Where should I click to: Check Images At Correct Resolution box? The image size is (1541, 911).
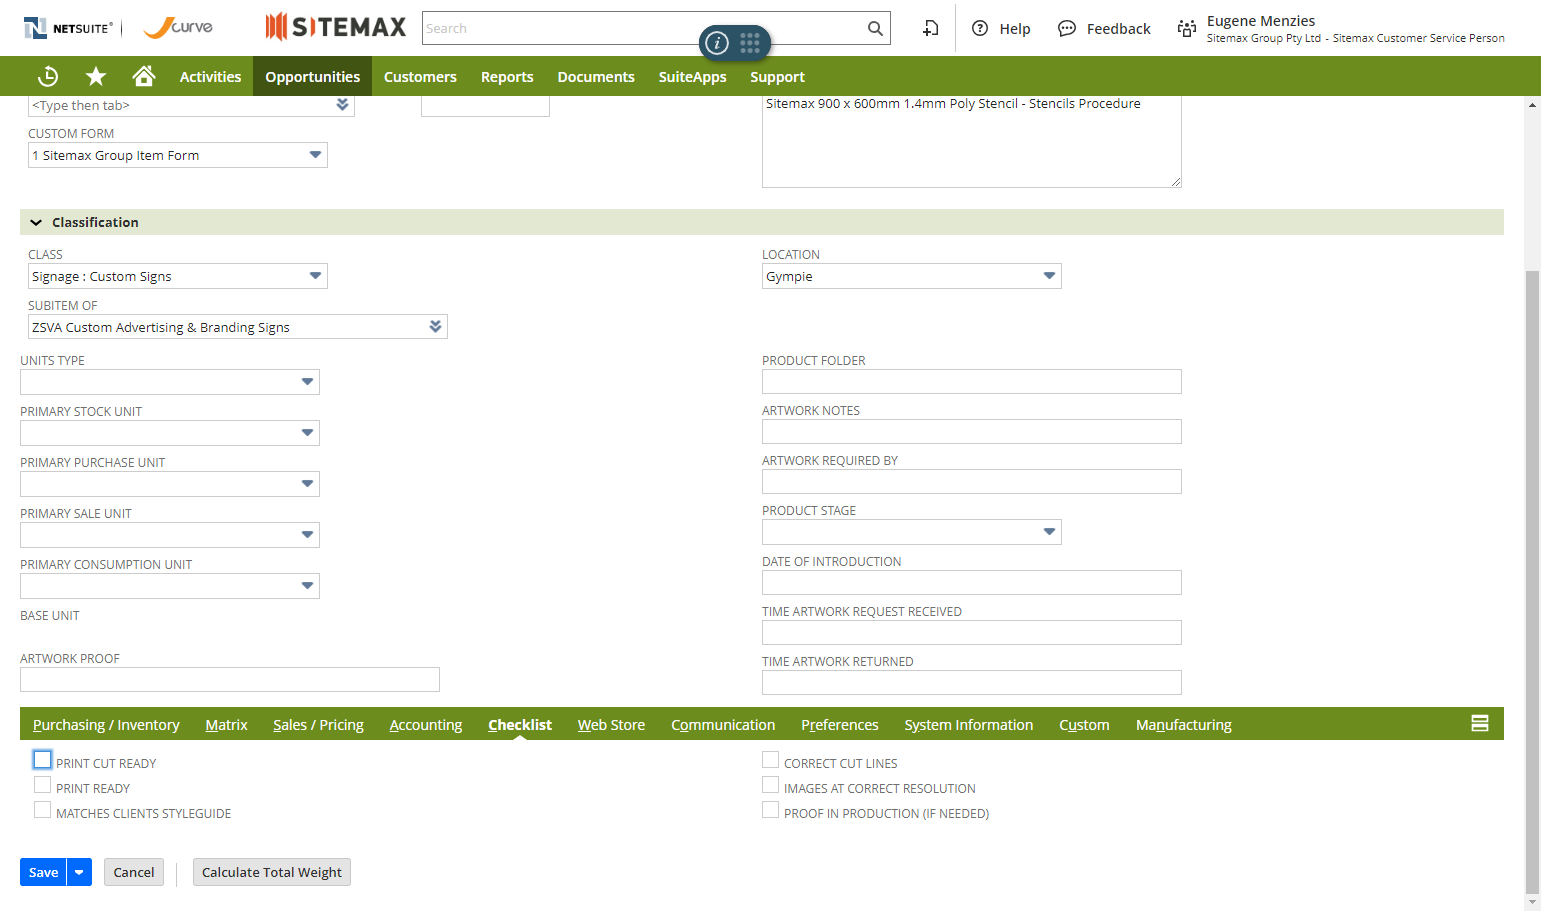click(770, 785)
